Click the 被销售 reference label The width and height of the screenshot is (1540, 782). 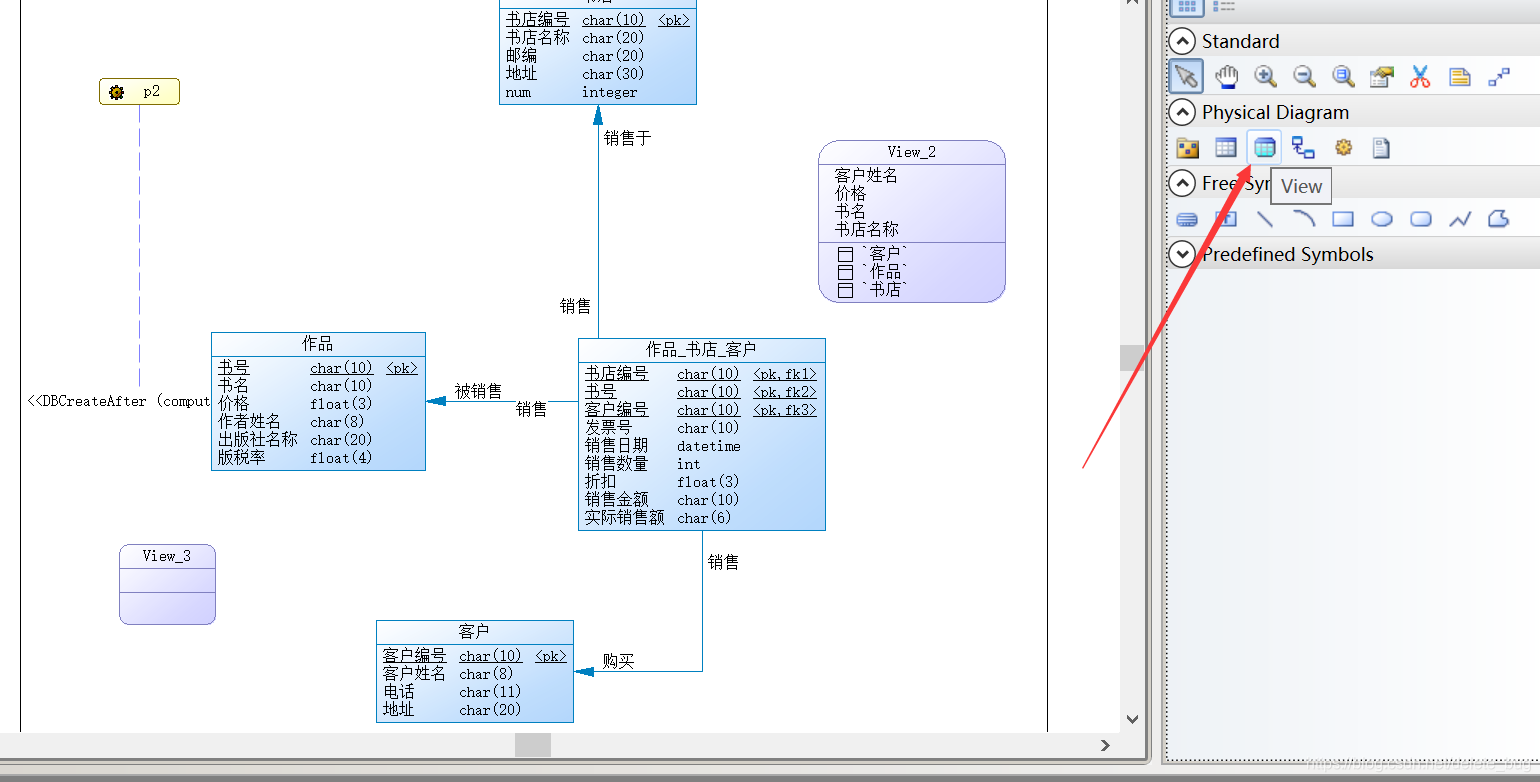tap(478, 391)
